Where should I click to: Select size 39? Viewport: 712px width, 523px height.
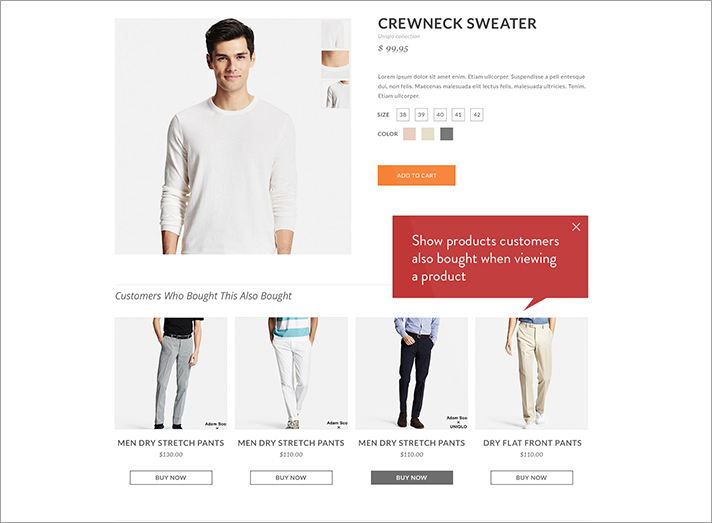[421, 115]
